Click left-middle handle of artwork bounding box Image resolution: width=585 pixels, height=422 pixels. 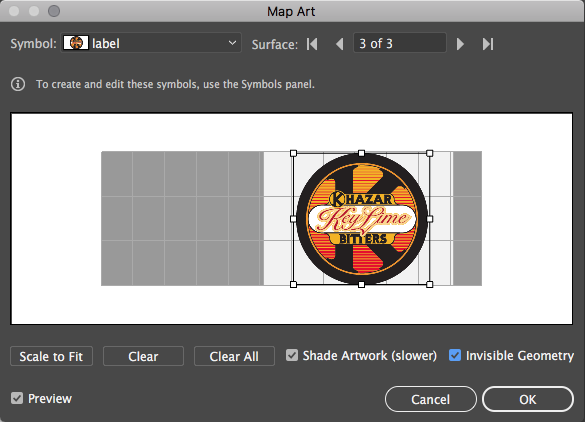coord(293,219)
